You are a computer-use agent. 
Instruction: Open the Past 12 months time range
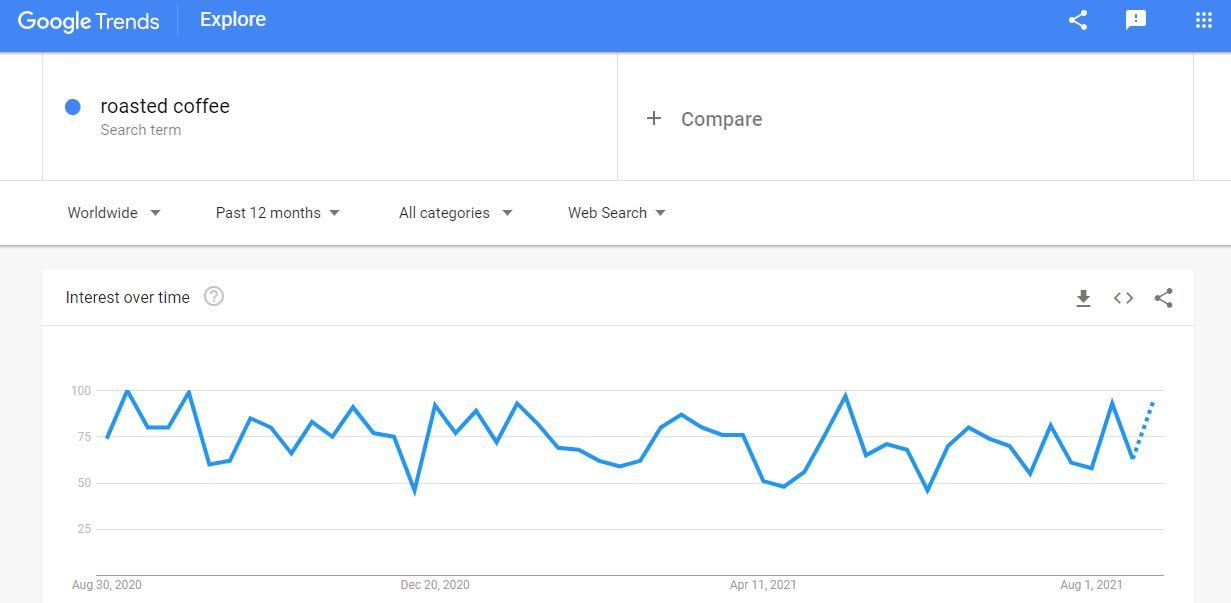click(x=278, y=213)
